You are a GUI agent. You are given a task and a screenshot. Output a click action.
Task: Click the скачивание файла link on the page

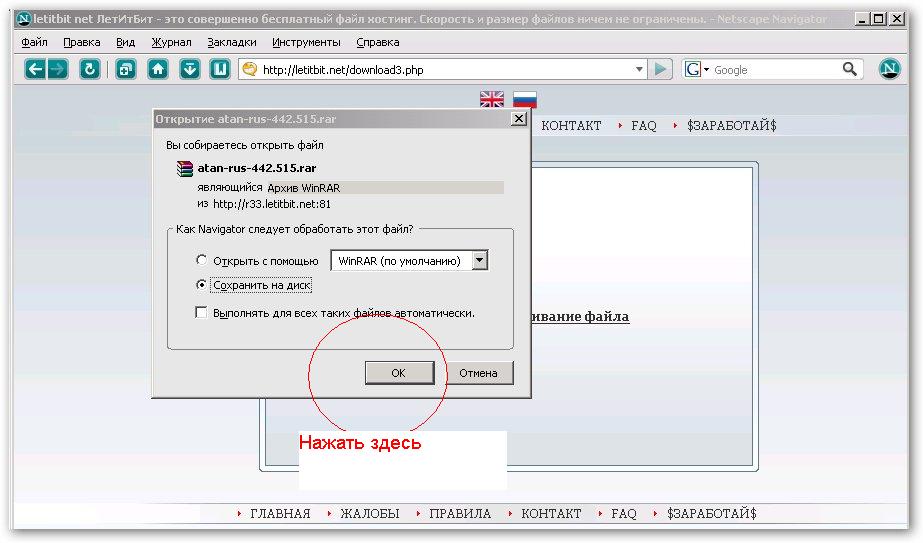point(580,317)
